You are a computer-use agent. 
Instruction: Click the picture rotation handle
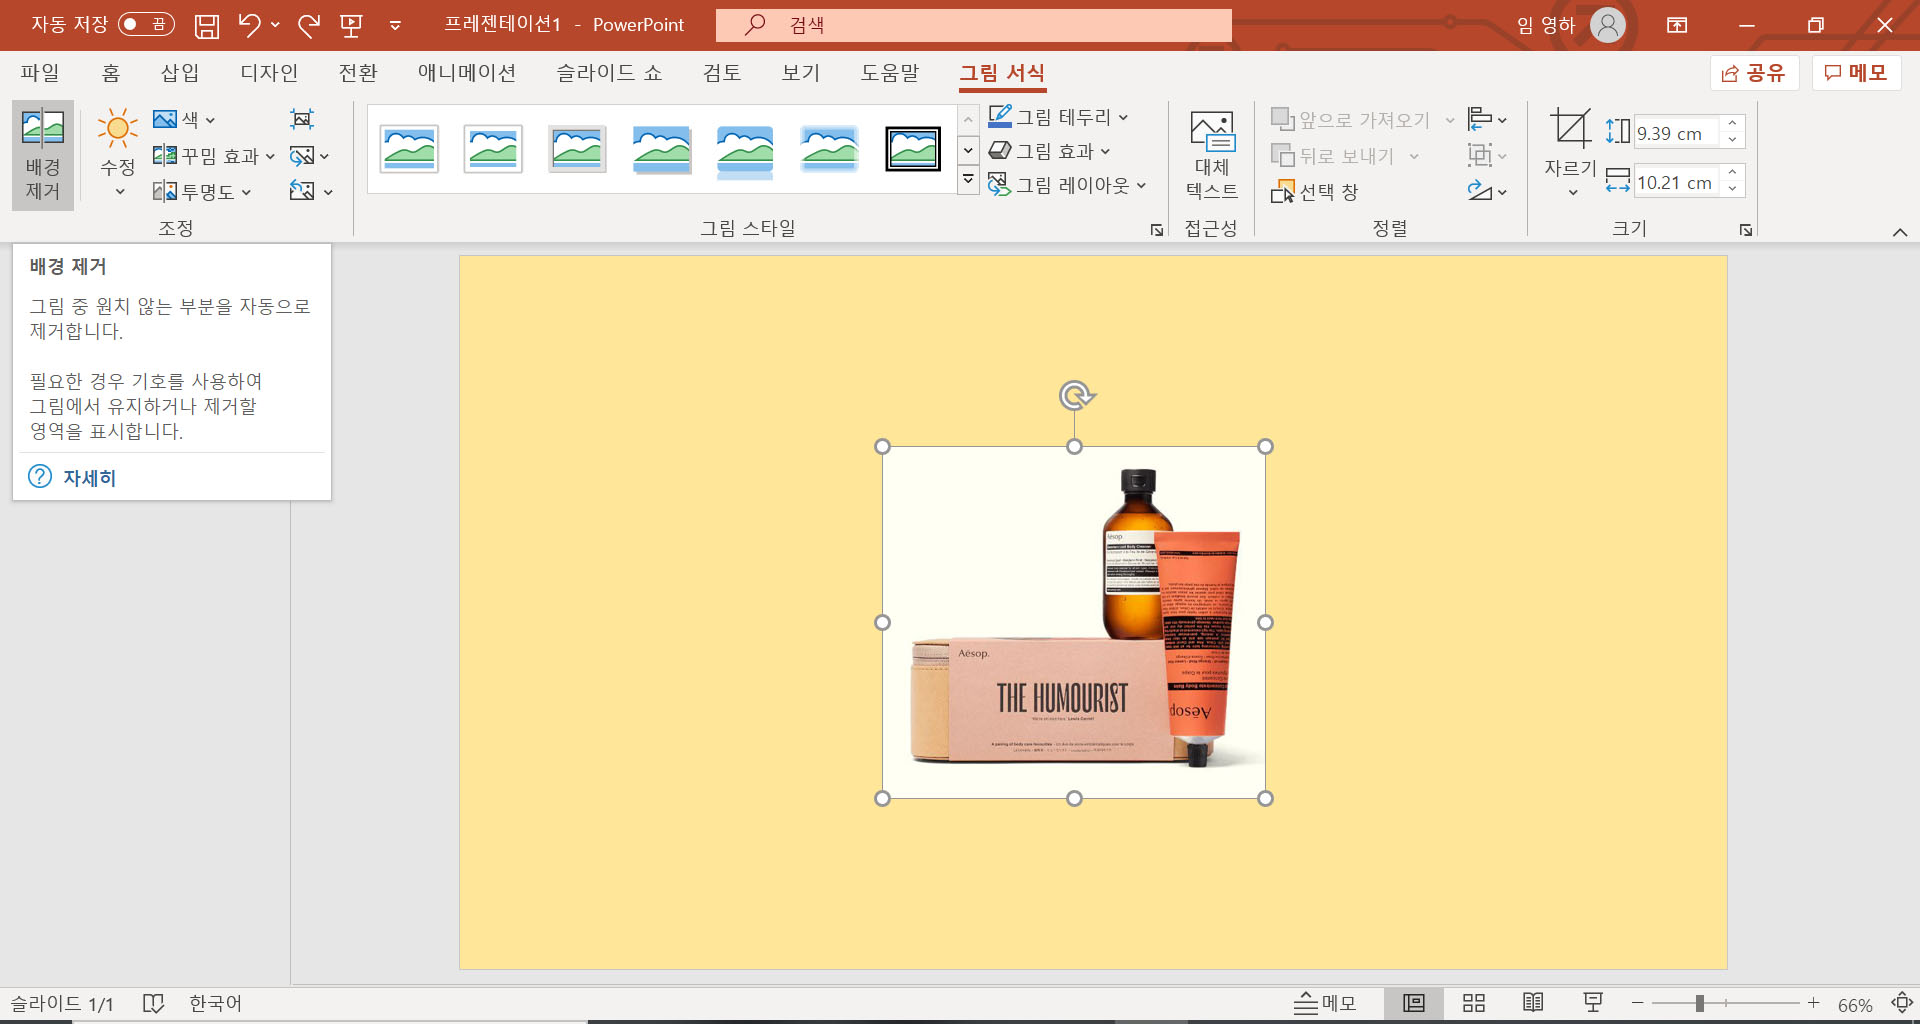tap(1076, 396)
